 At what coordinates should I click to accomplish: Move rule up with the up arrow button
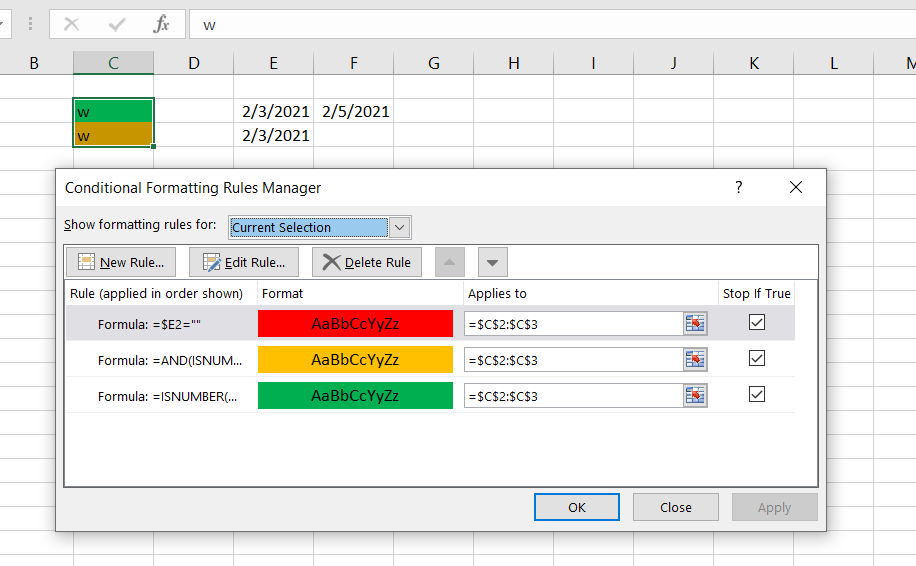[x=450, y=262]
